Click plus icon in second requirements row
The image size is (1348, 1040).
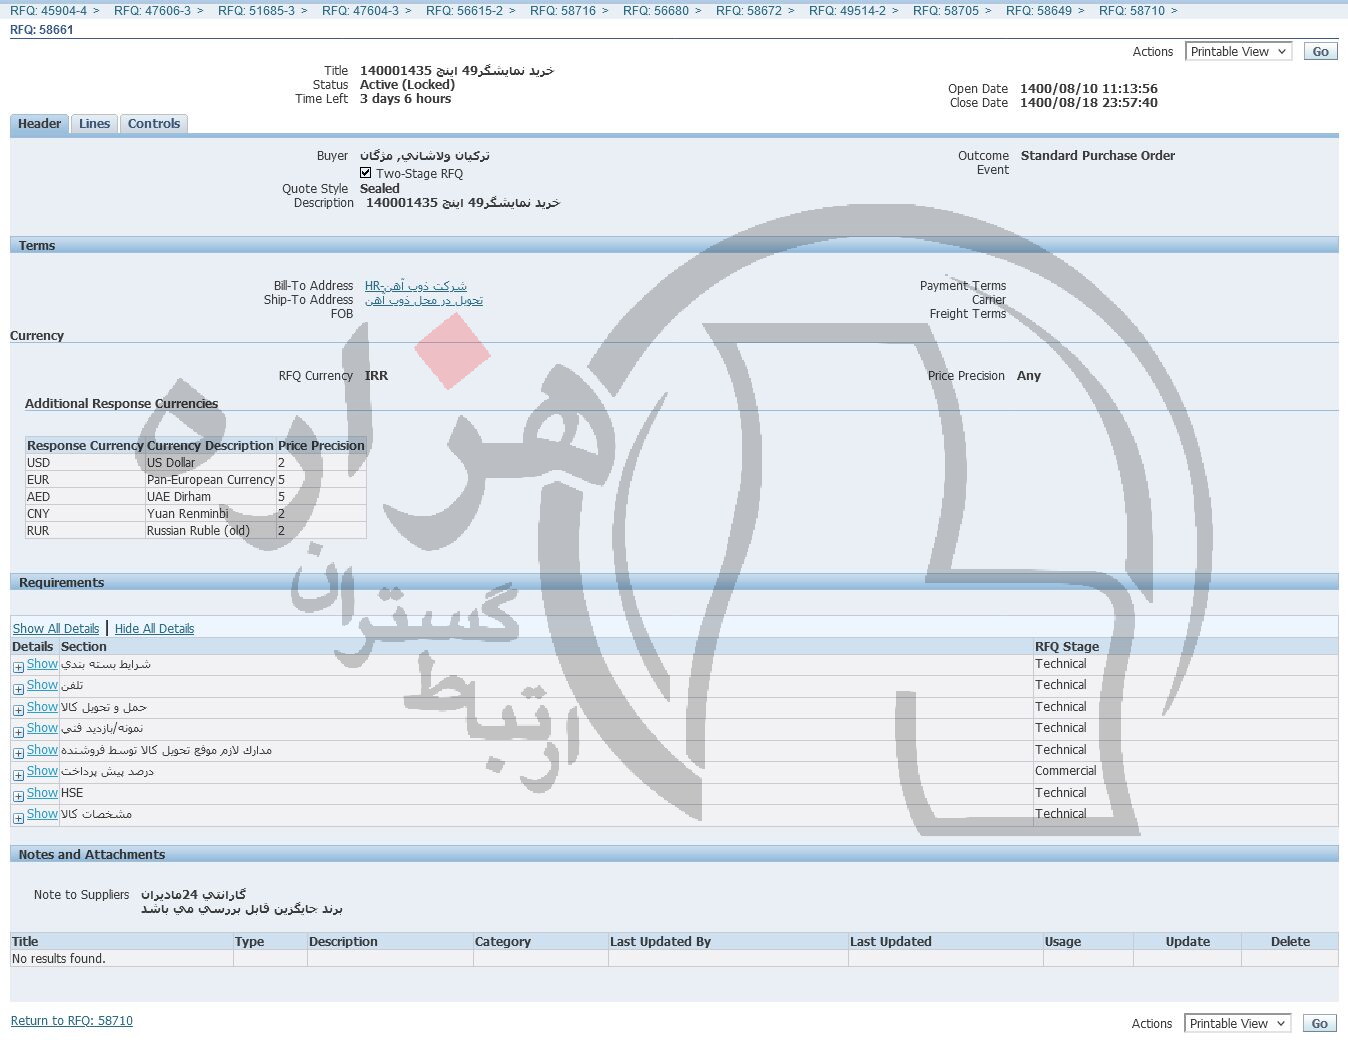(x=18, y=689)
